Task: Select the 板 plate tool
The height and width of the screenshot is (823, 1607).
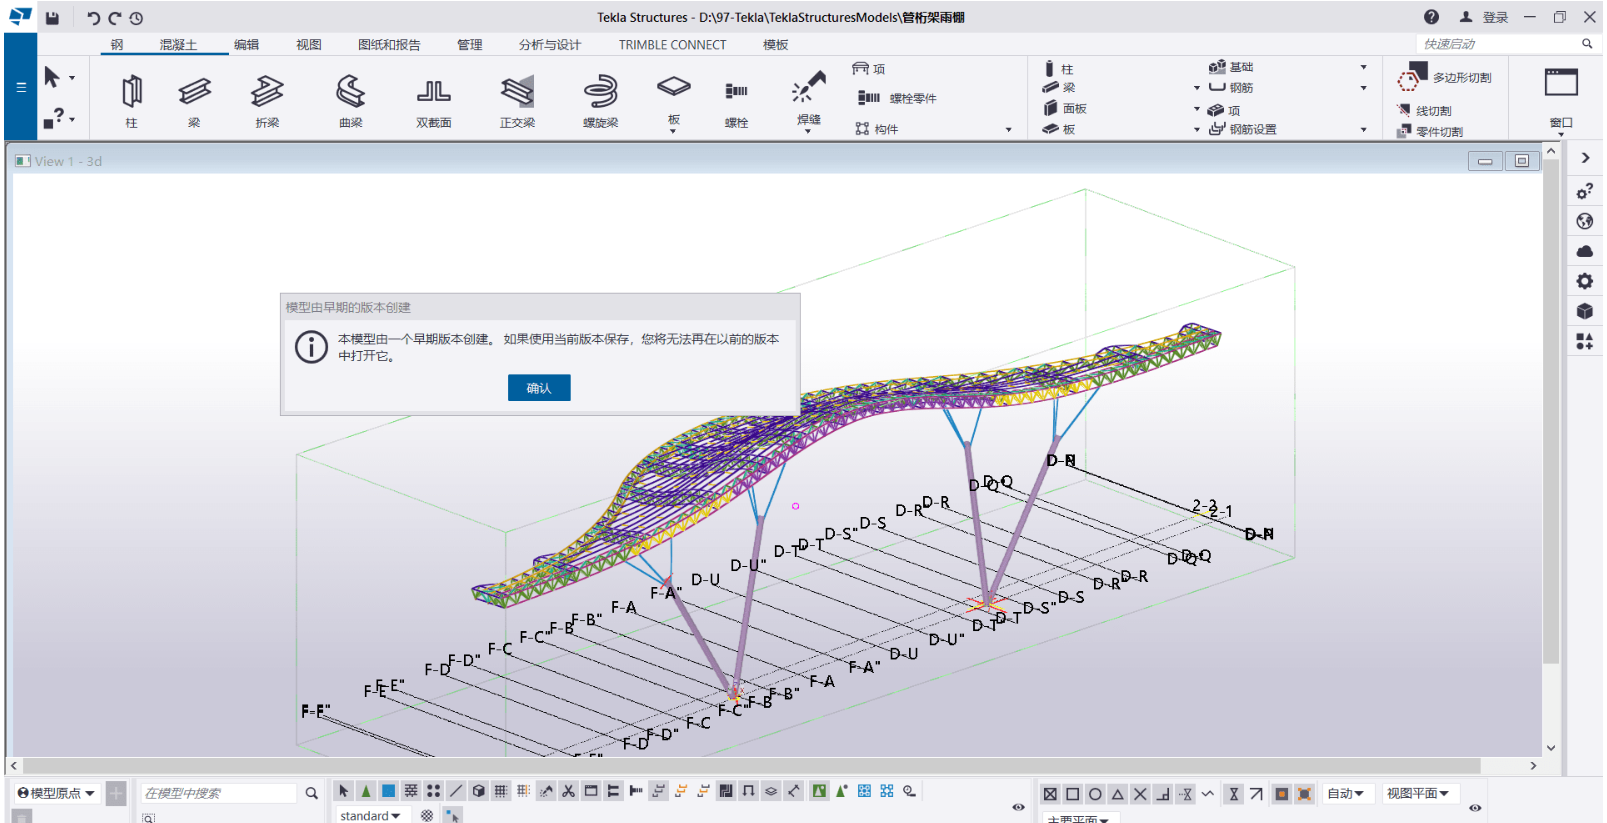Action: click(673, 99)
